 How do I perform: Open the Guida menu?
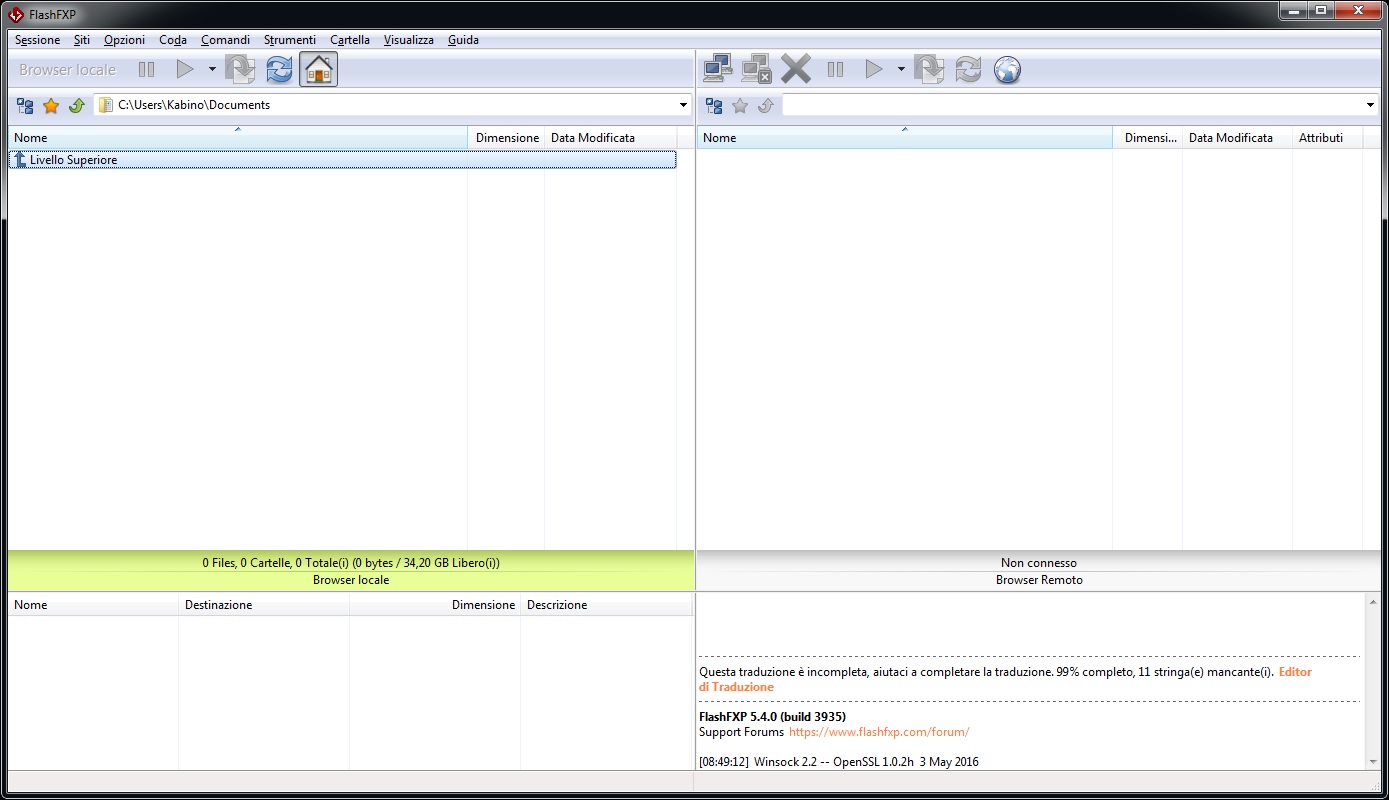(463, 40)
